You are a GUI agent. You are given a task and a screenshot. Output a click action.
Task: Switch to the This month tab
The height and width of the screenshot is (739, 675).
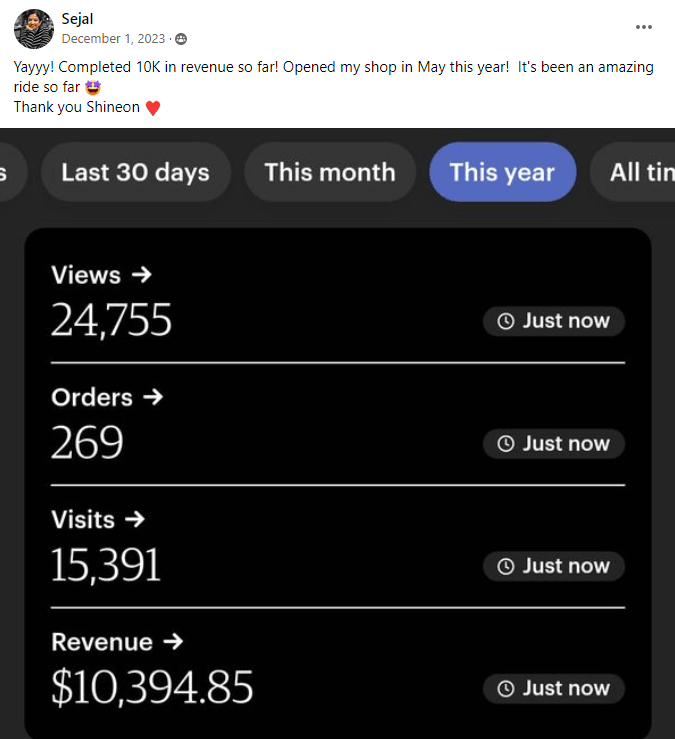329,172
